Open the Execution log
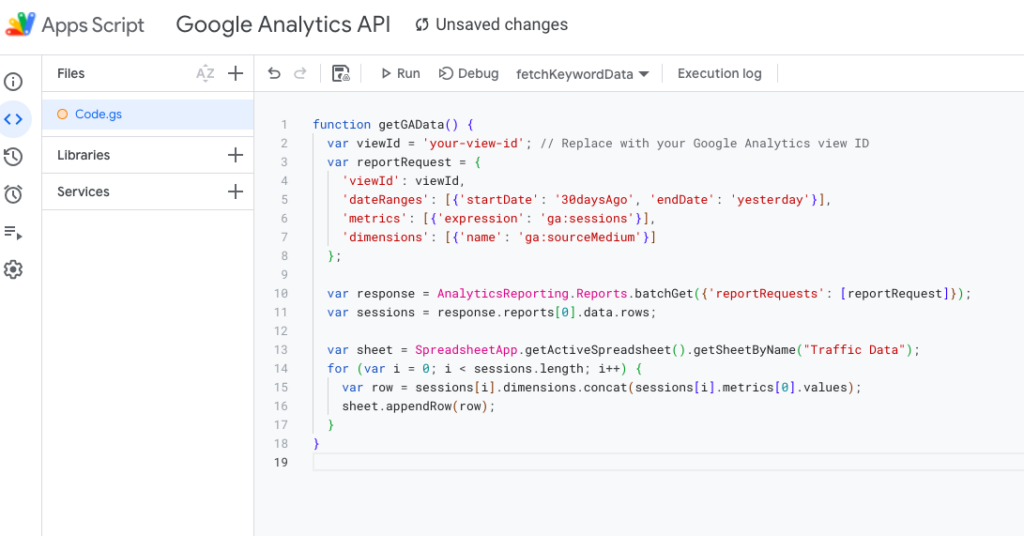 click(x=719, y=74)
